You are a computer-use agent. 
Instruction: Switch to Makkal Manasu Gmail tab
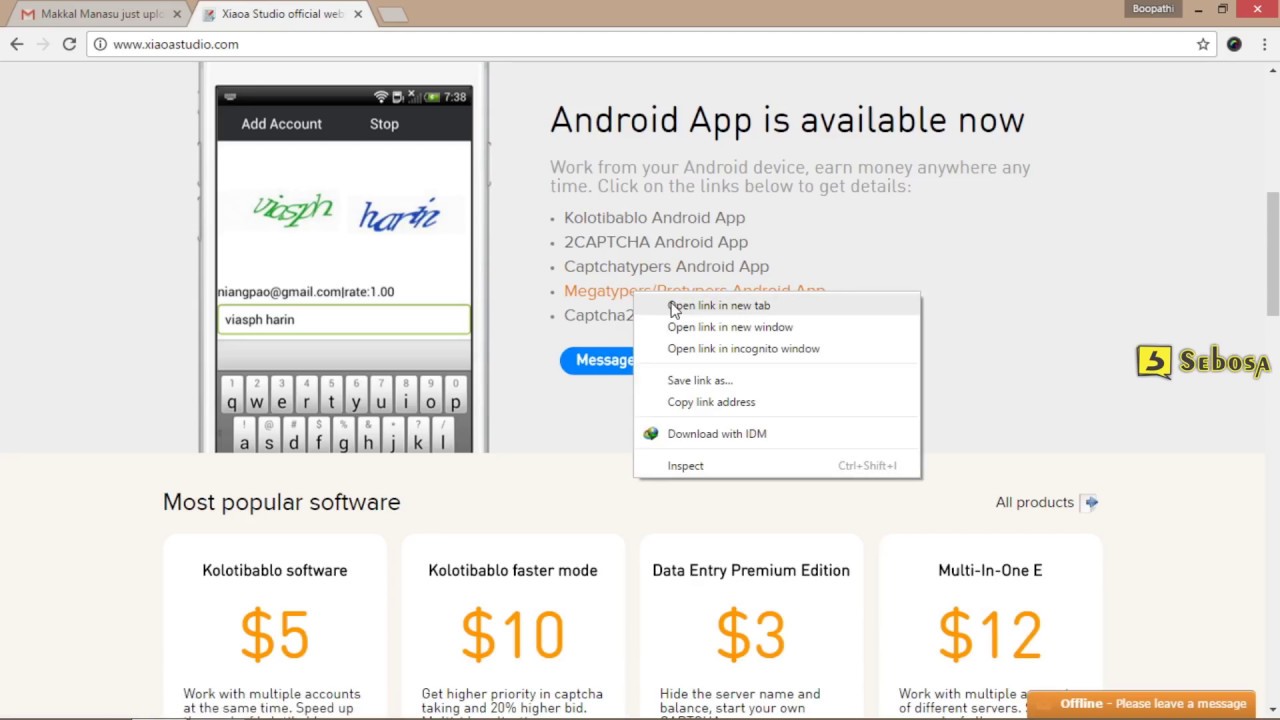click(95, 14)
